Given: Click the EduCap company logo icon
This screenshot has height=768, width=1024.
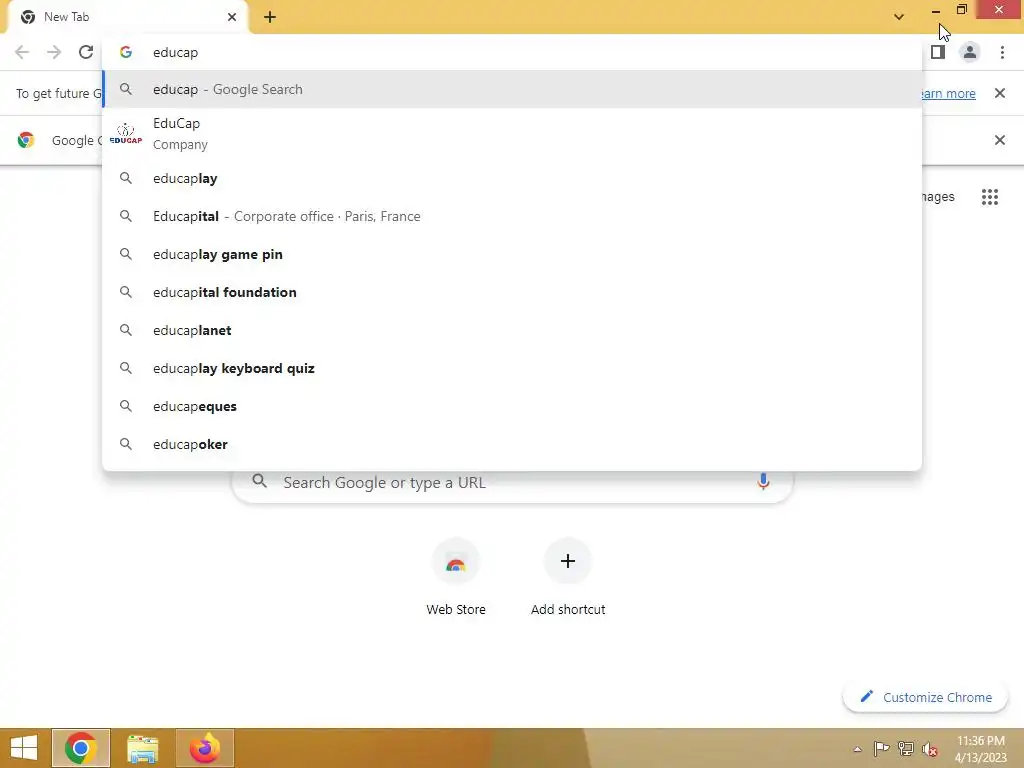Looking at the screenshot, I should (125, 134).
